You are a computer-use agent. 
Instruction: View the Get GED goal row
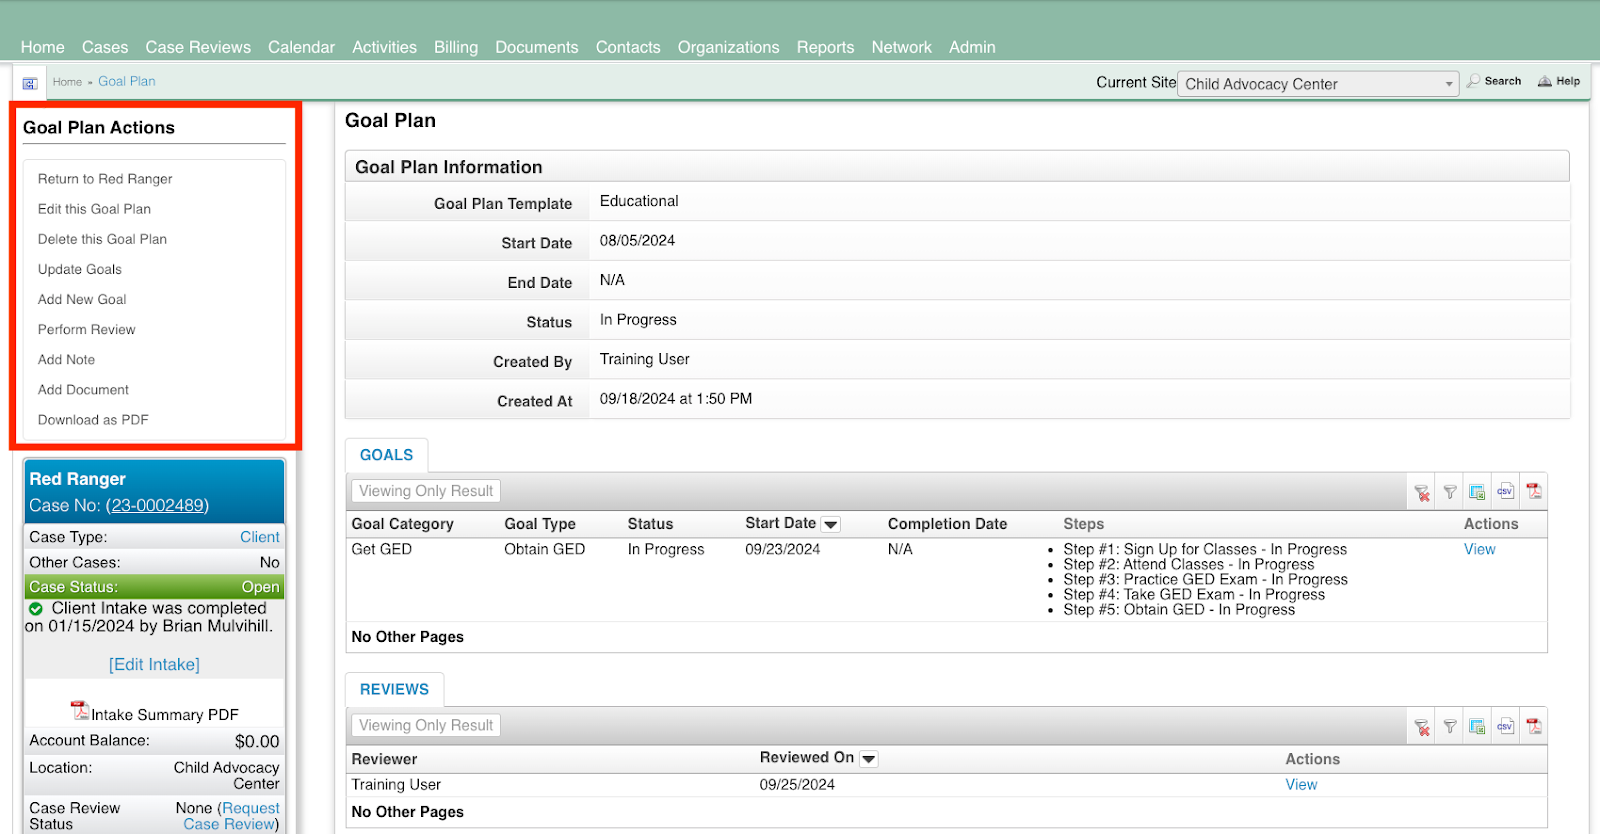tap(1479, 549)
